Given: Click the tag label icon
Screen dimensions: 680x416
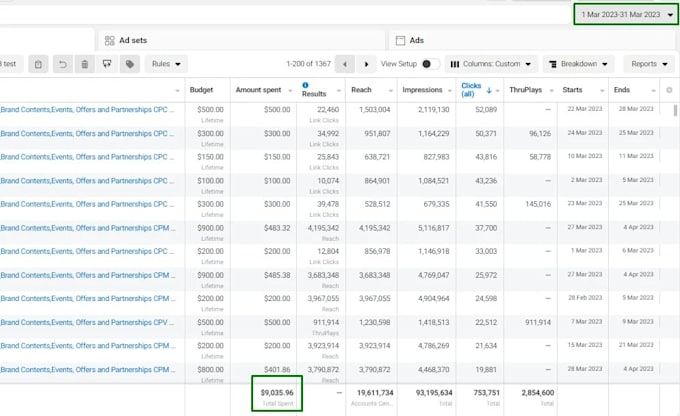Looking at the screenshot, I should pyautogui.click(x=130, y=64).
